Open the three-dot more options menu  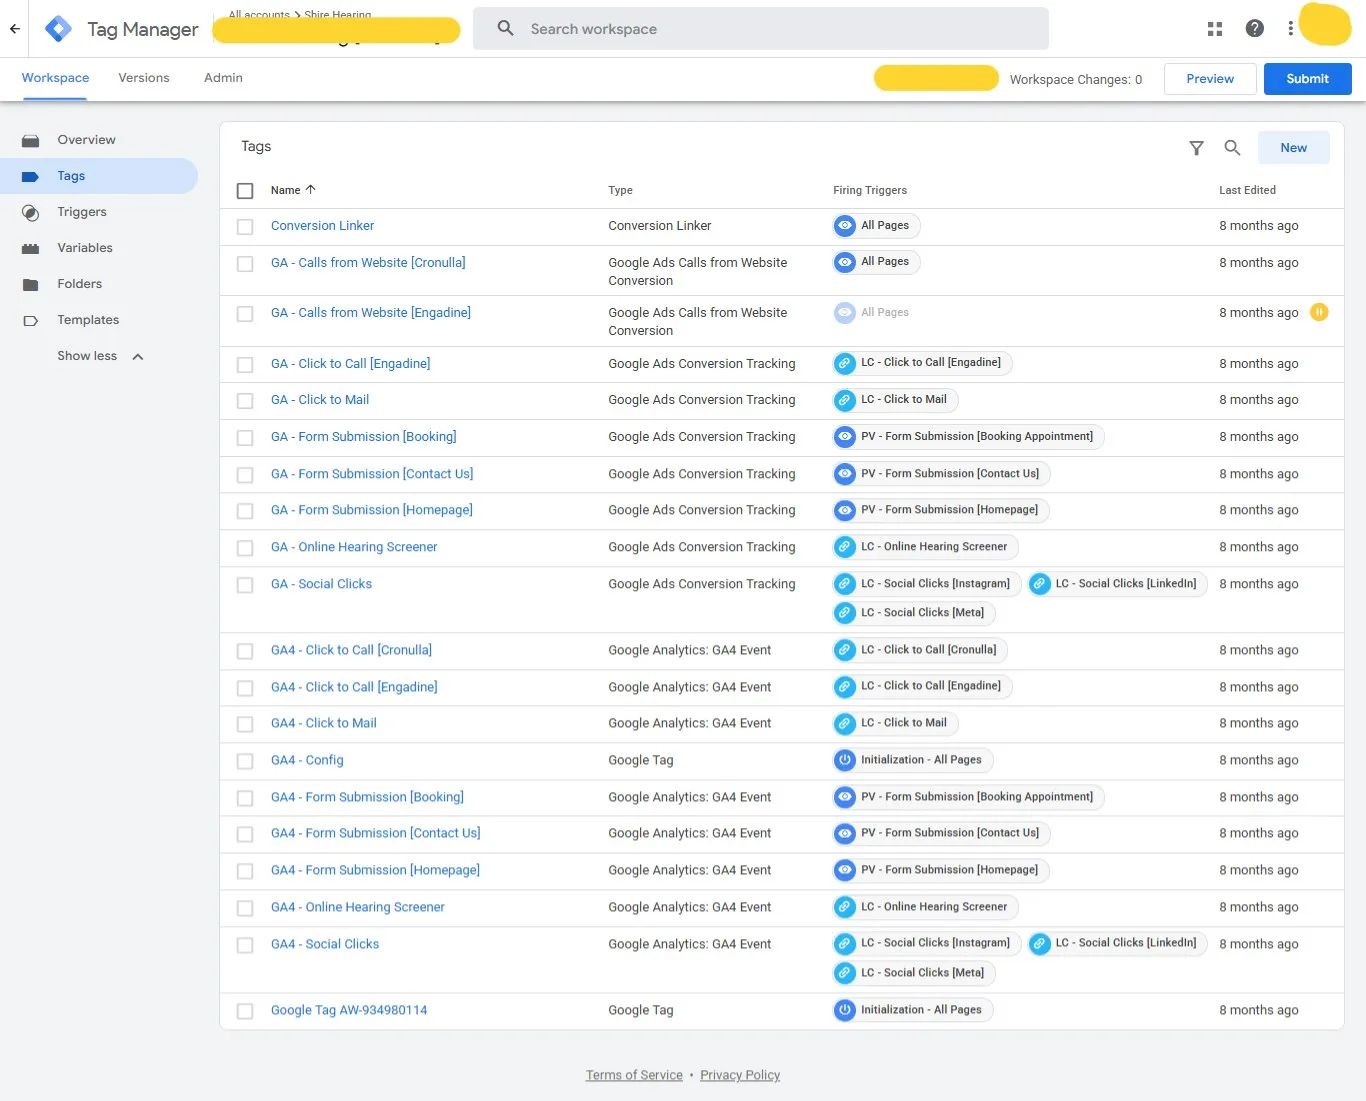[1291, 29]
